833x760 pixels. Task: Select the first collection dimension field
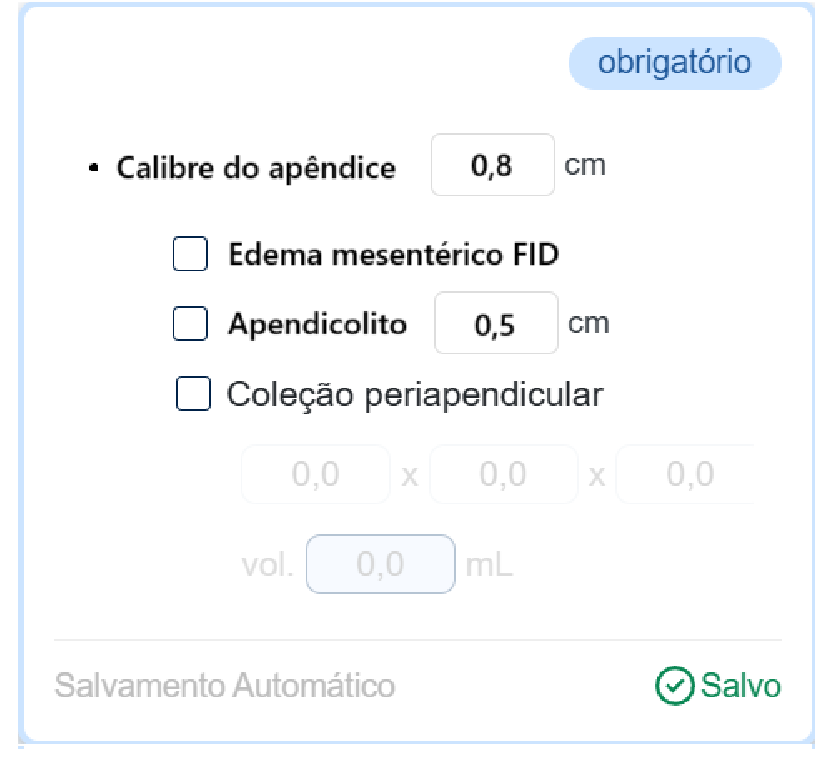pos(316,474)
